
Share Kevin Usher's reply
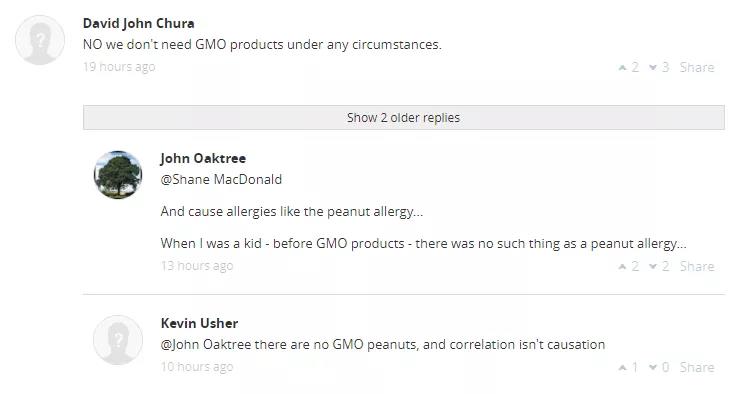click(x=697, y=367)
